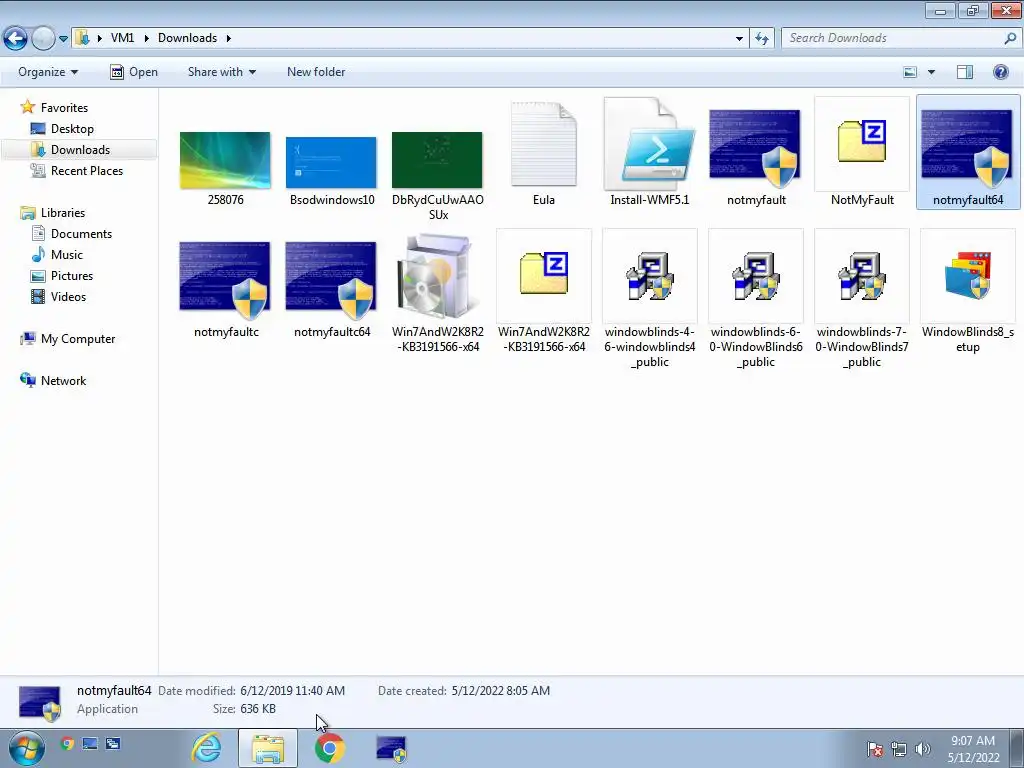Select the Install-WMF5.1 PowerShell script icon
The width and height of the screenshot is (1024, 768).
click(650, 144)
